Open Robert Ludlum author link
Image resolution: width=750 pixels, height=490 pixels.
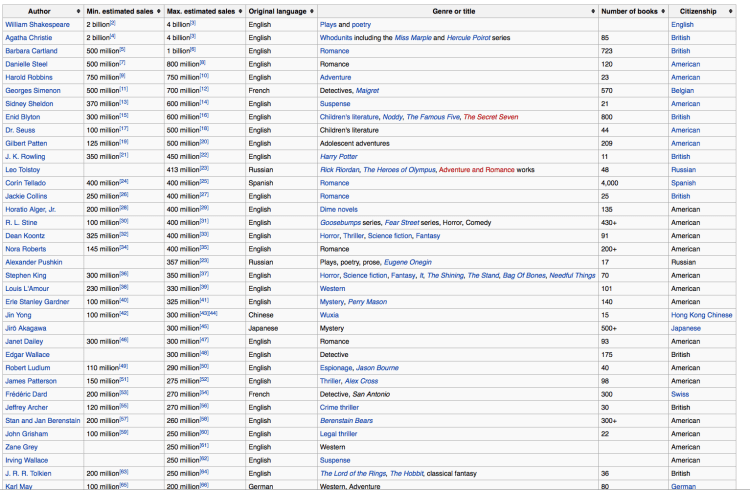point(28,368)
